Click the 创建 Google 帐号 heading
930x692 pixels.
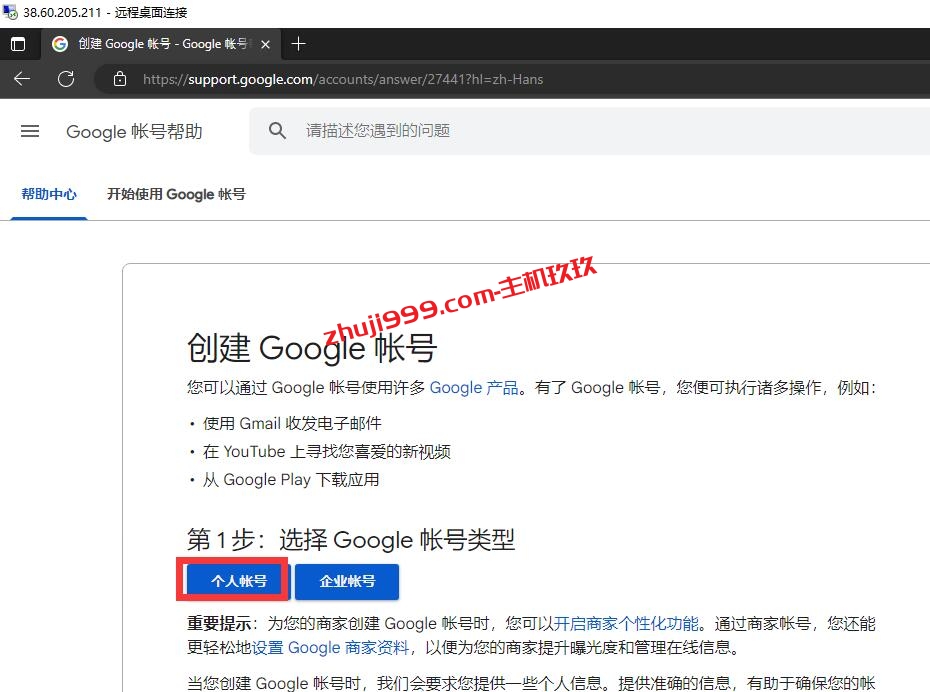pos(312,348)
